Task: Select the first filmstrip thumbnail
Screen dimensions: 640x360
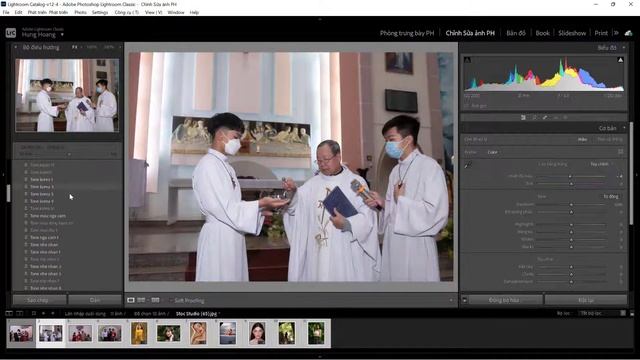Action: click(x=21, y=333)
